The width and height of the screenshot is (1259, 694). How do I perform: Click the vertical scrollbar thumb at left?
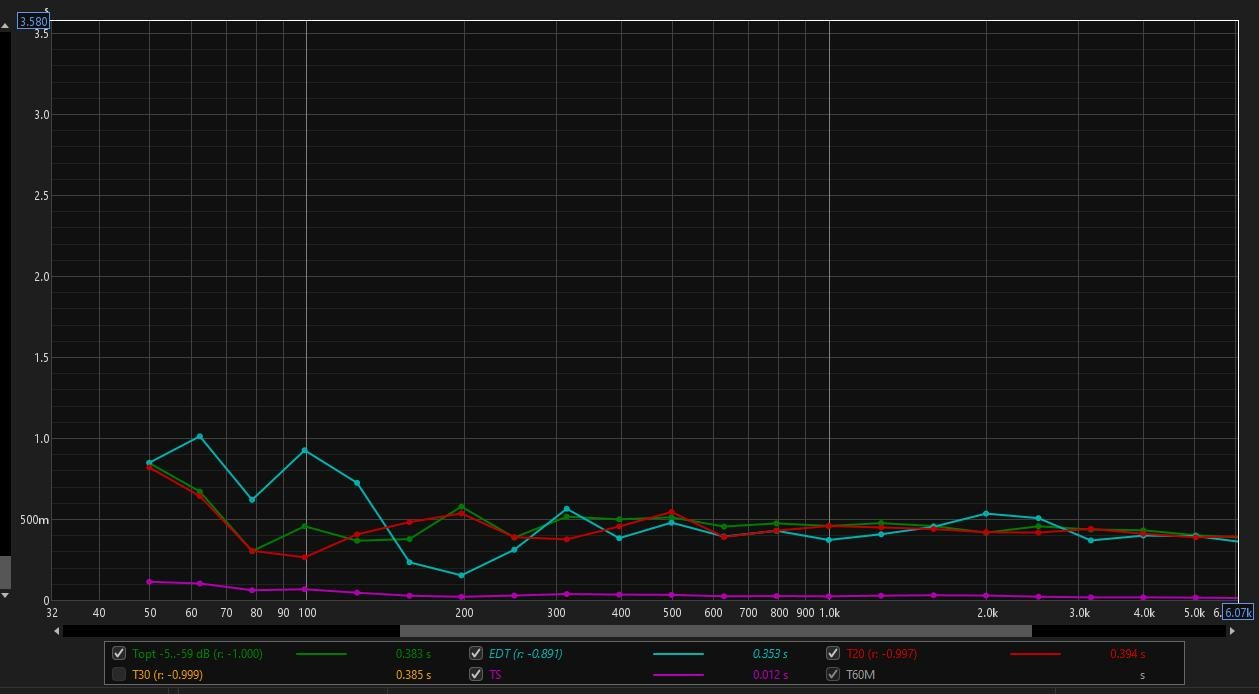[5, 572]
